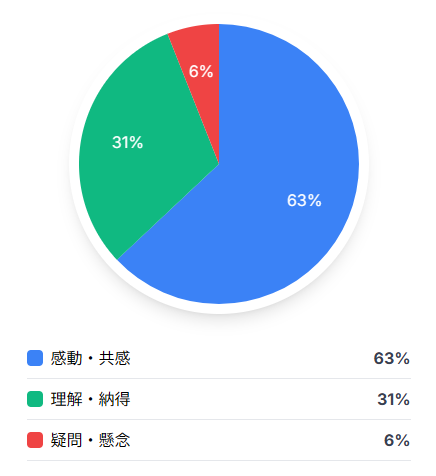
Task: Click the 31% label inside the pie
Action: (x=127, y=142)
